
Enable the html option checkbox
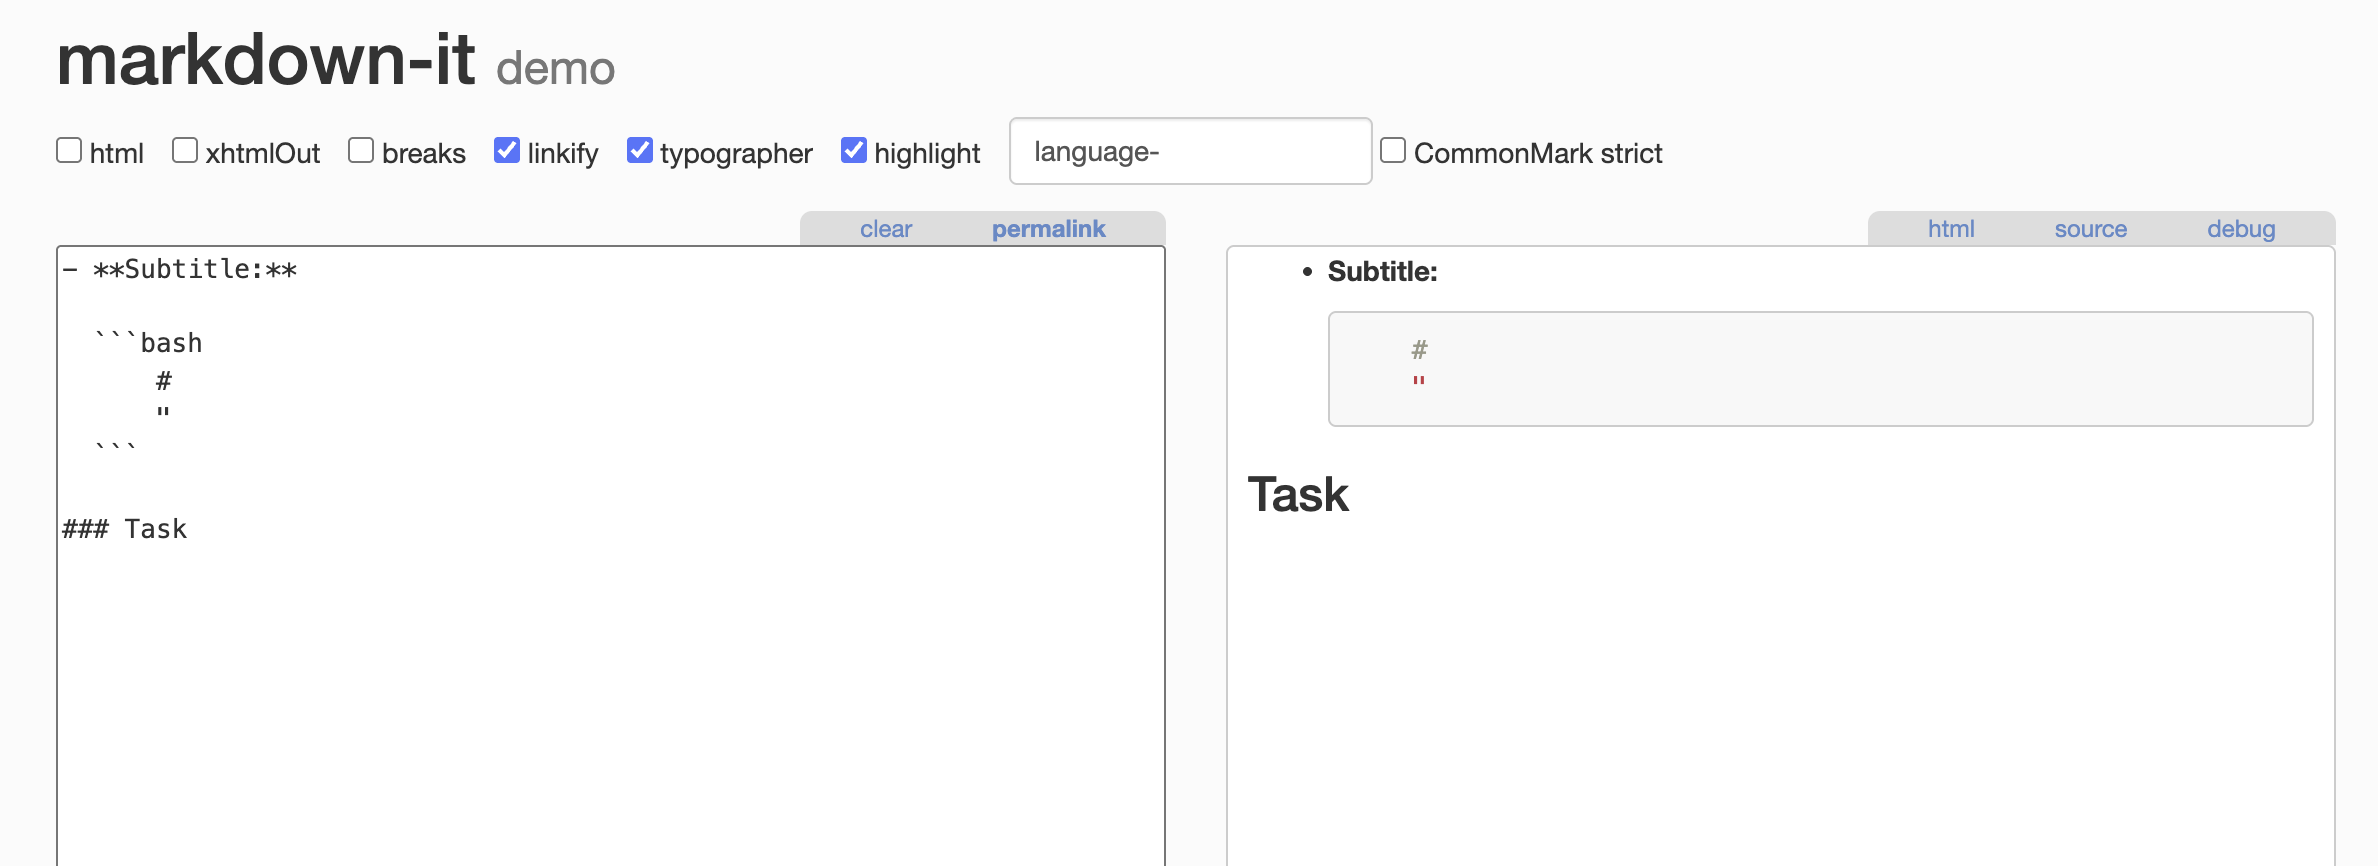coord(69,151)
